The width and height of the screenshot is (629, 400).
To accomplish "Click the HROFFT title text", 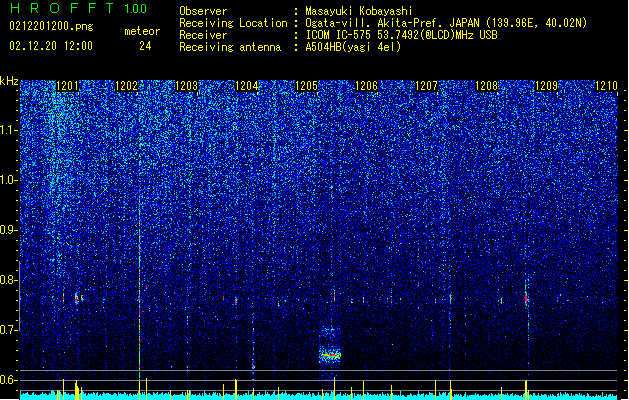I will [x=62, y=8].
